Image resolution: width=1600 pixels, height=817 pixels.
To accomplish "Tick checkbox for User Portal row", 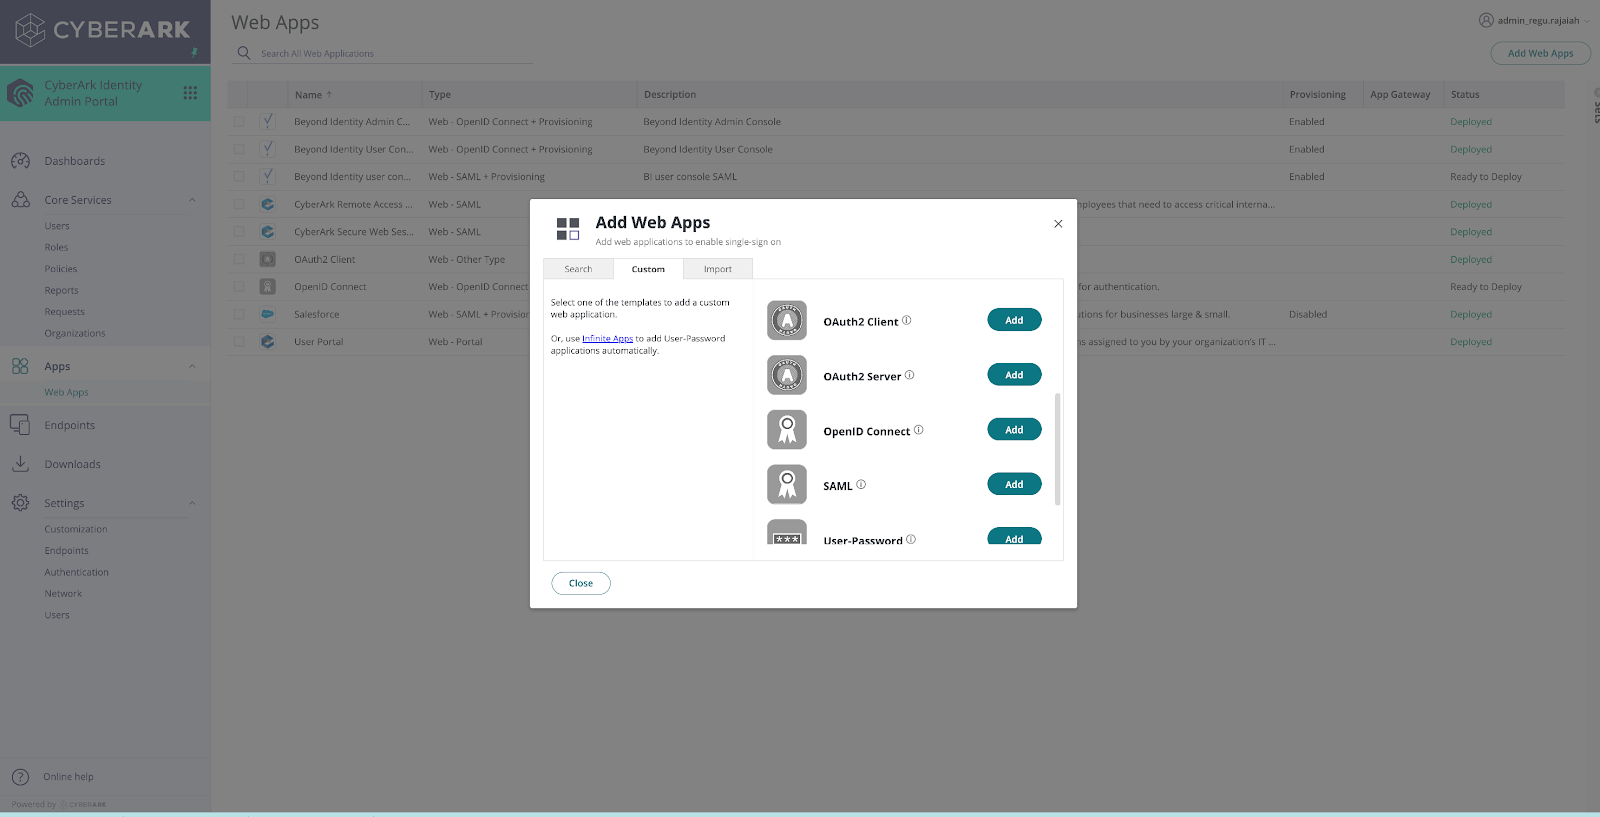I will (239, 342).
